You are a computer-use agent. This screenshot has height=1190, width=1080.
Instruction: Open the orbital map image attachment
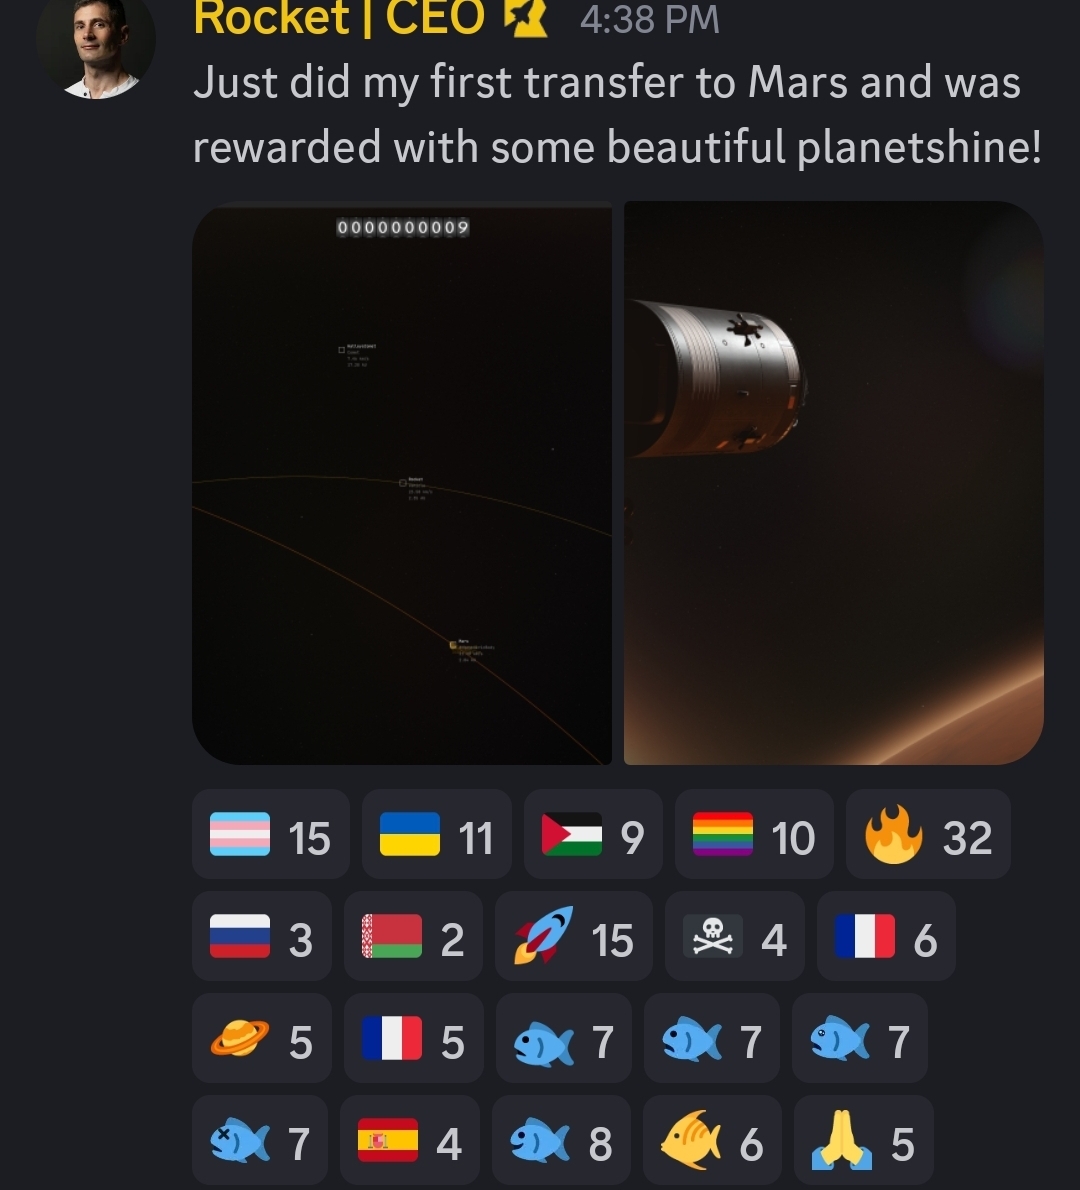(x=401, y=483)
